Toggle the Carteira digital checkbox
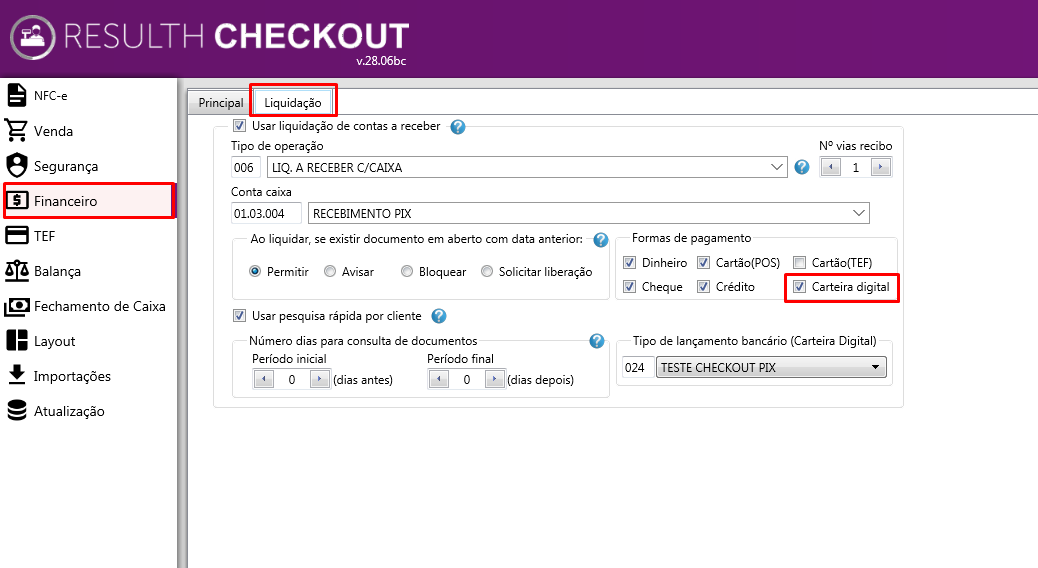 (800, 287)
